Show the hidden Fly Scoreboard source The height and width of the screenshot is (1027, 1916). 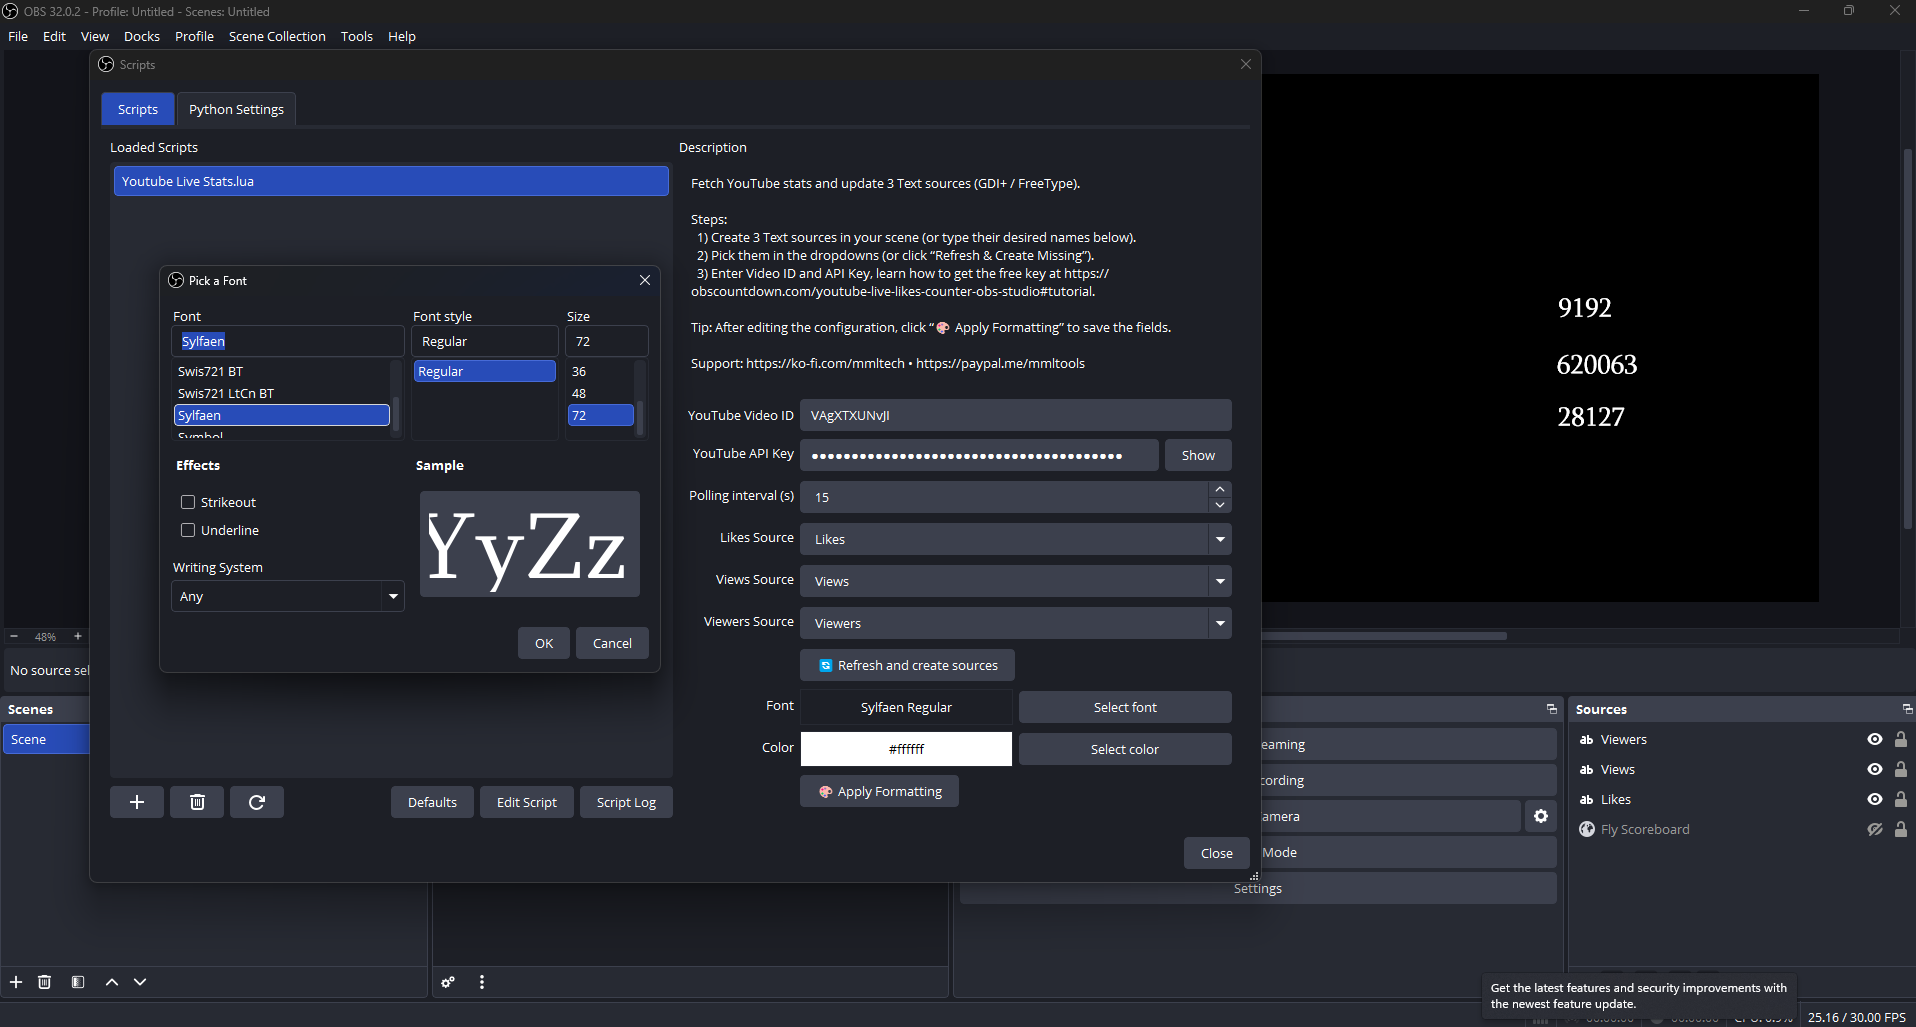click(1874, 829)
